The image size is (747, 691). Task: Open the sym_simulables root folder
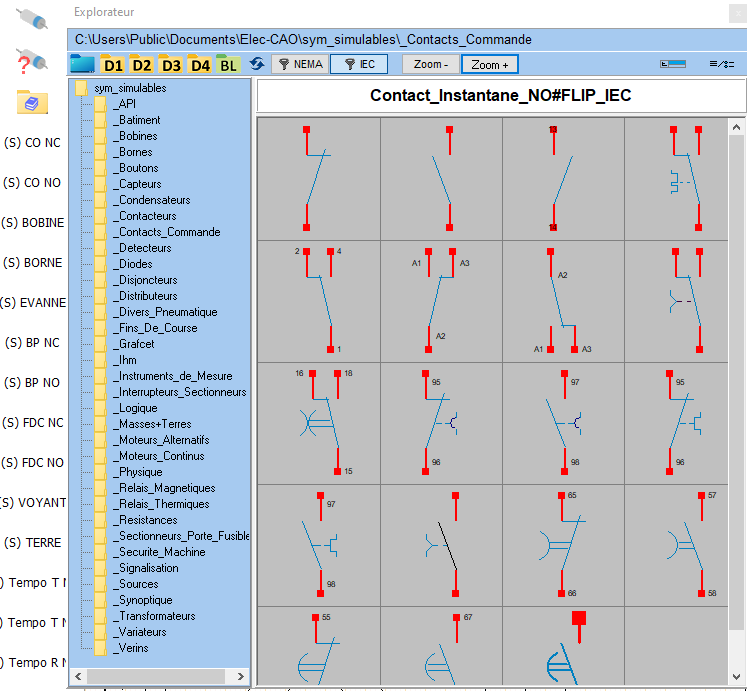[130, 88]
